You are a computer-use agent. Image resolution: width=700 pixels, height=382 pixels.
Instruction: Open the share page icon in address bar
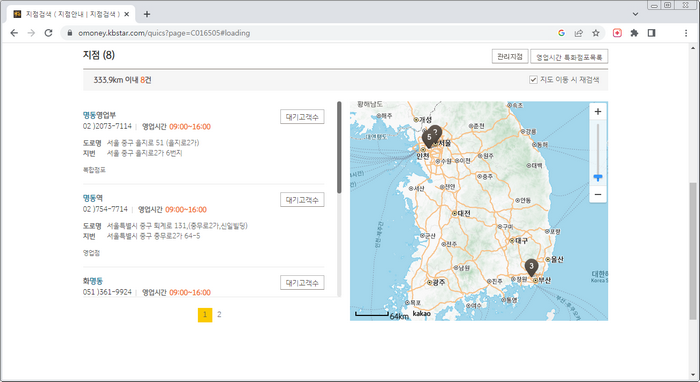tap(579, 33)
